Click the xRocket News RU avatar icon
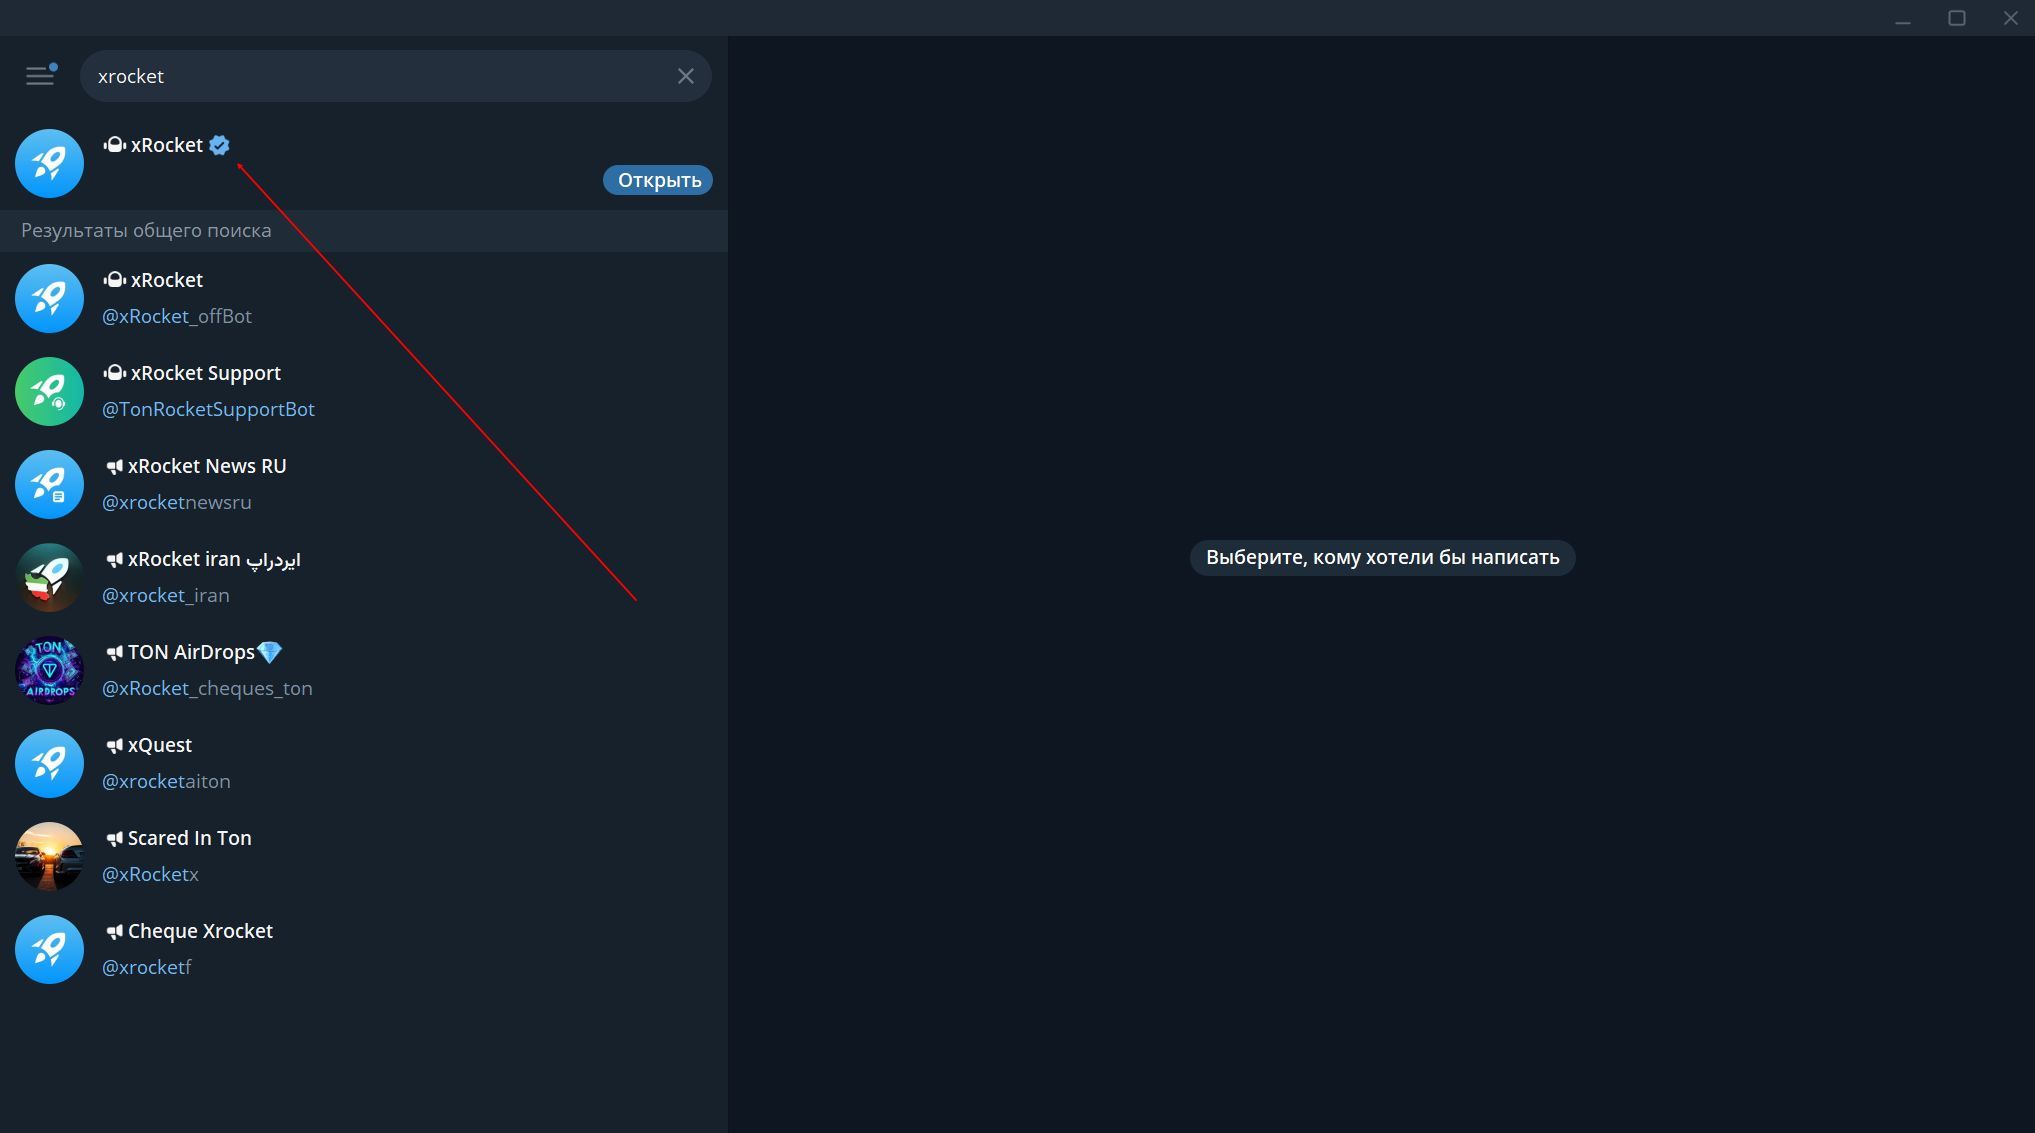 coord(49,484)
